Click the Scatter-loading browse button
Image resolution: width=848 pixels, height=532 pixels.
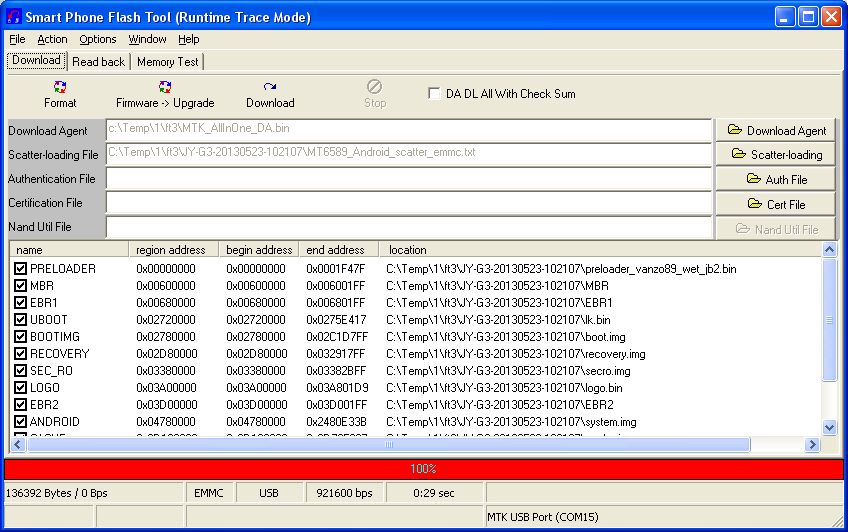776,155
